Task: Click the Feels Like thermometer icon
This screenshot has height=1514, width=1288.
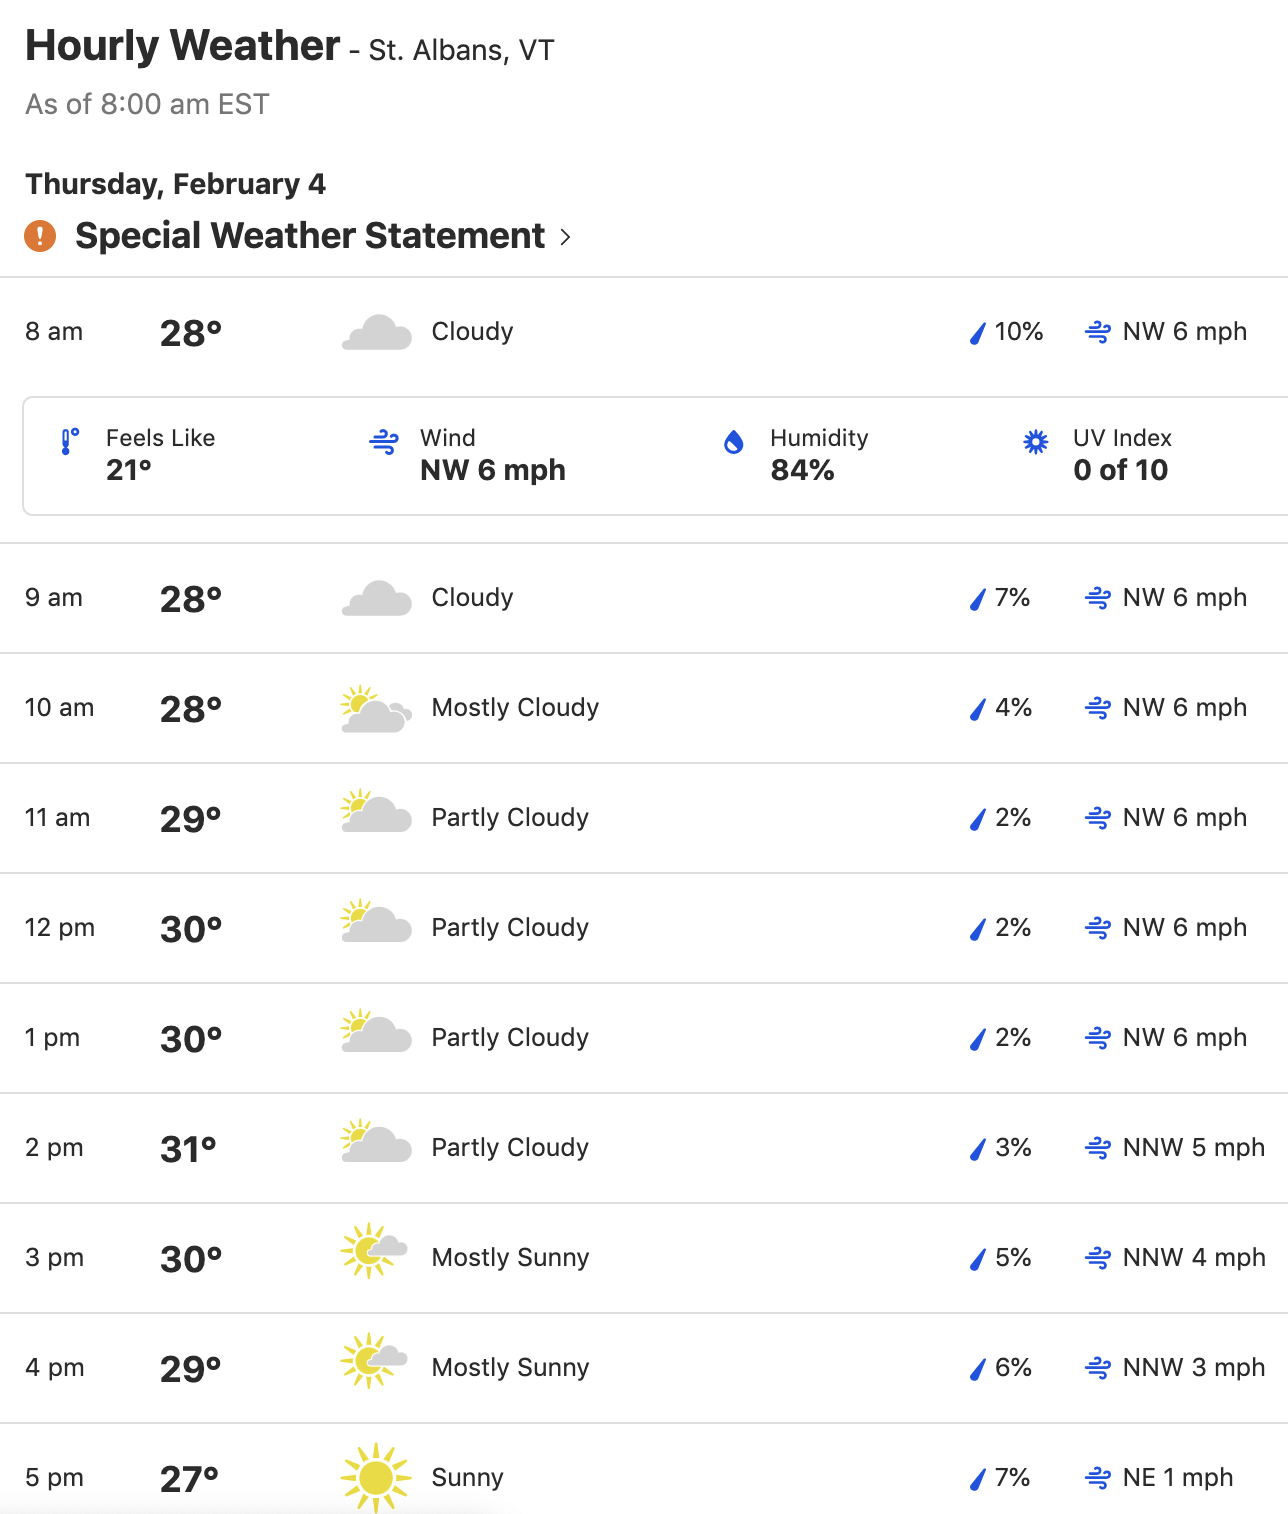Action: (x=69, y=442)
